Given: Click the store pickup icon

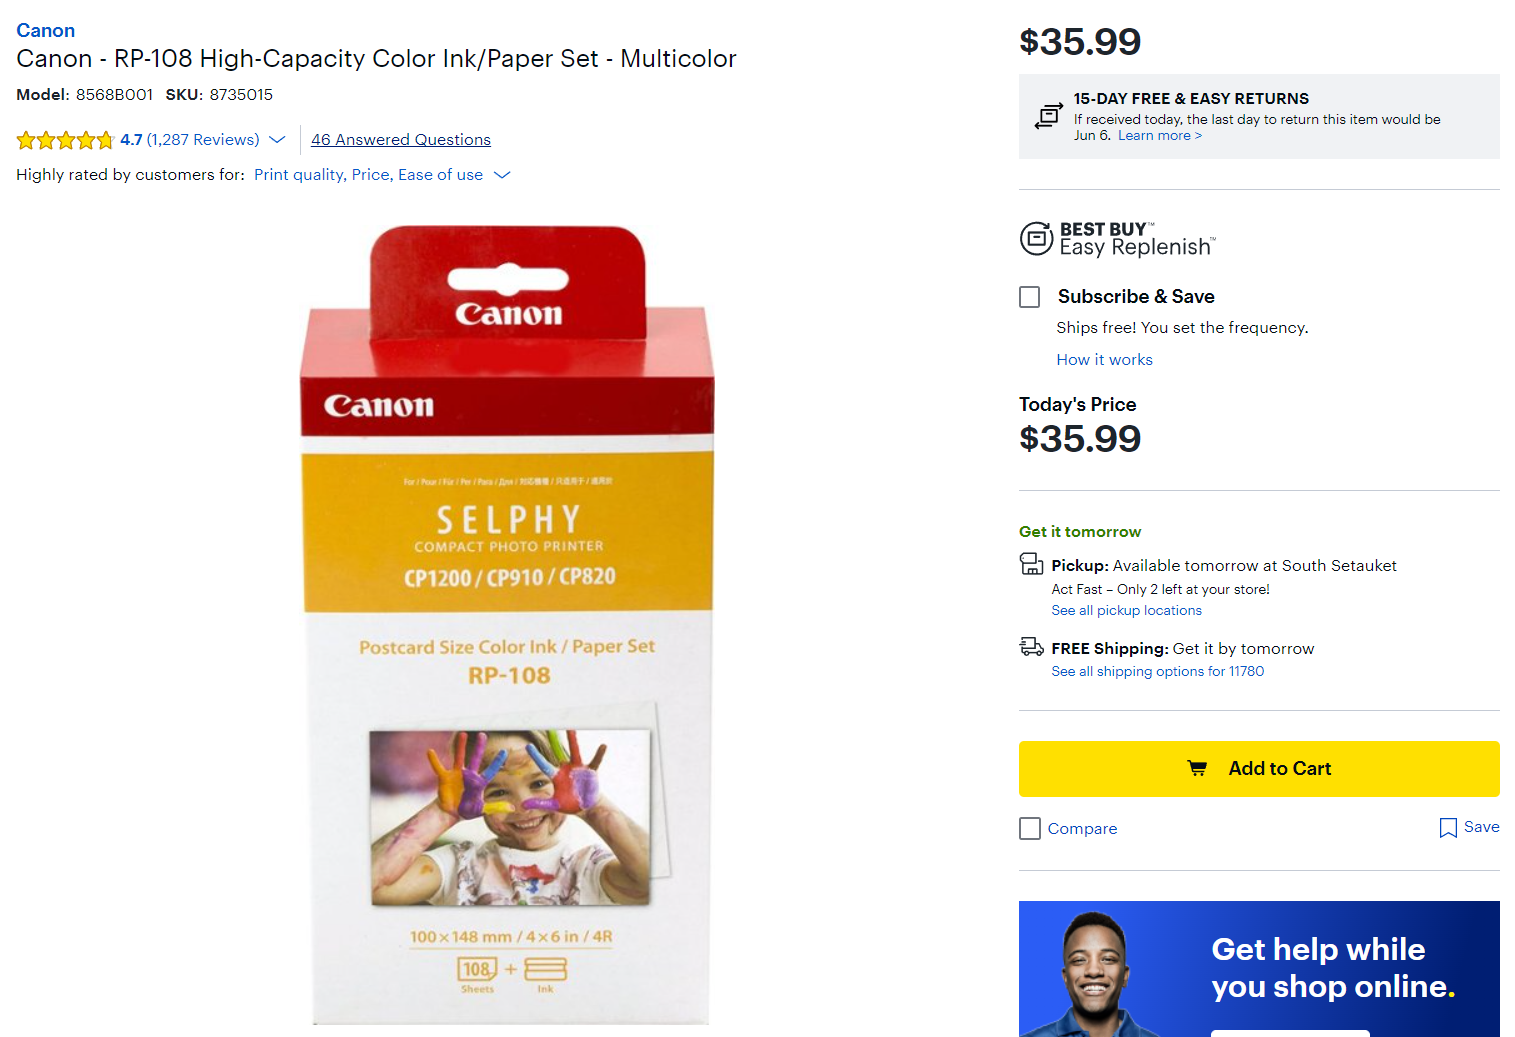Looking at the screenshot, I should click(x=1031, y=564).
